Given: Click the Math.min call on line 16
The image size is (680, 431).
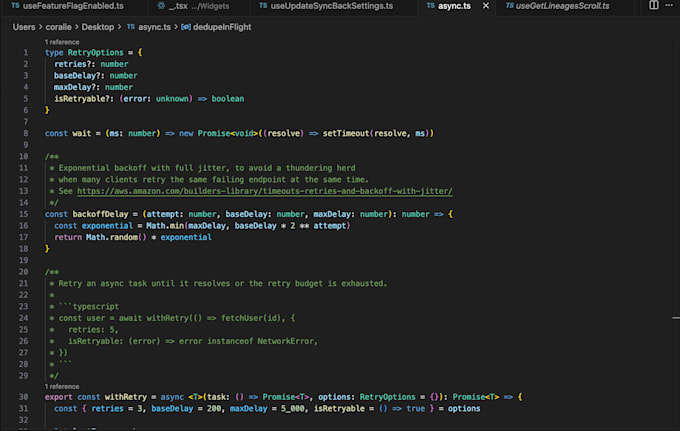Looking at the screenshot, I should pos(165,226).
